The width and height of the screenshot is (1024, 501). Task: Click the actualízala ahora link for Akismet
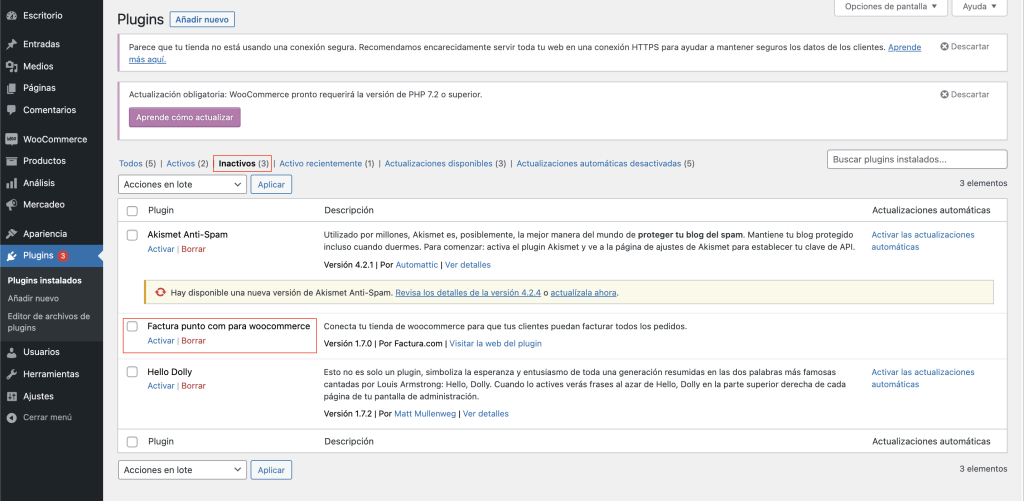583,293
